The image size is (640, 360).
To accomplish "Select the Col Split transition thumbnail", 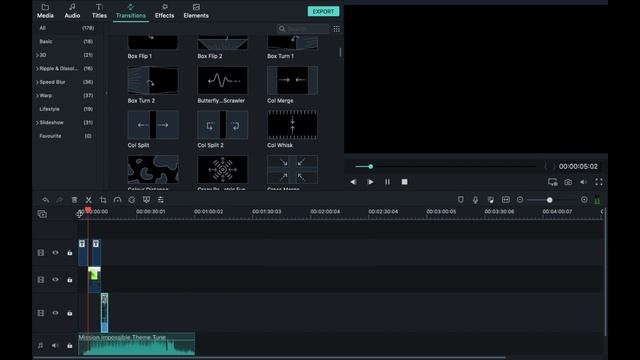I will 153,124.
